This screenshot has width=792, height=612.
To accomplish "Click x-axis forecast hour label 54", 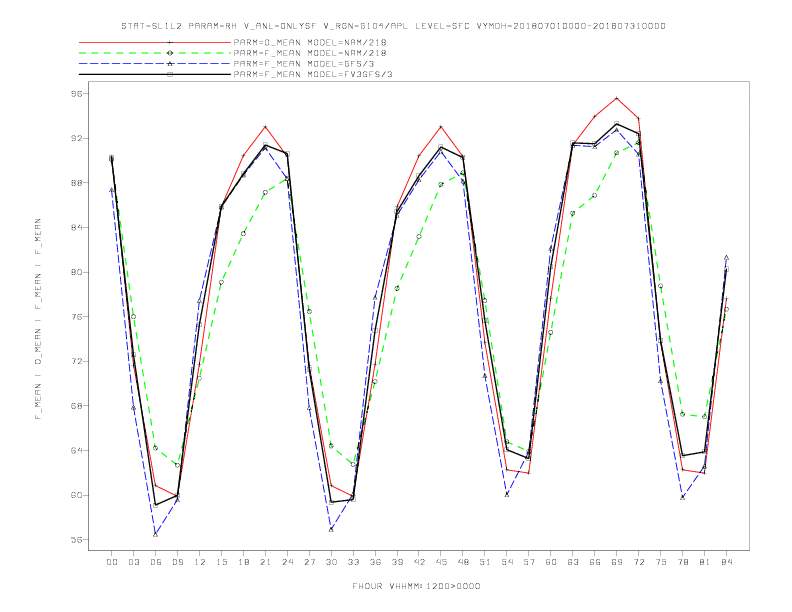I will [x=507, y=562].
